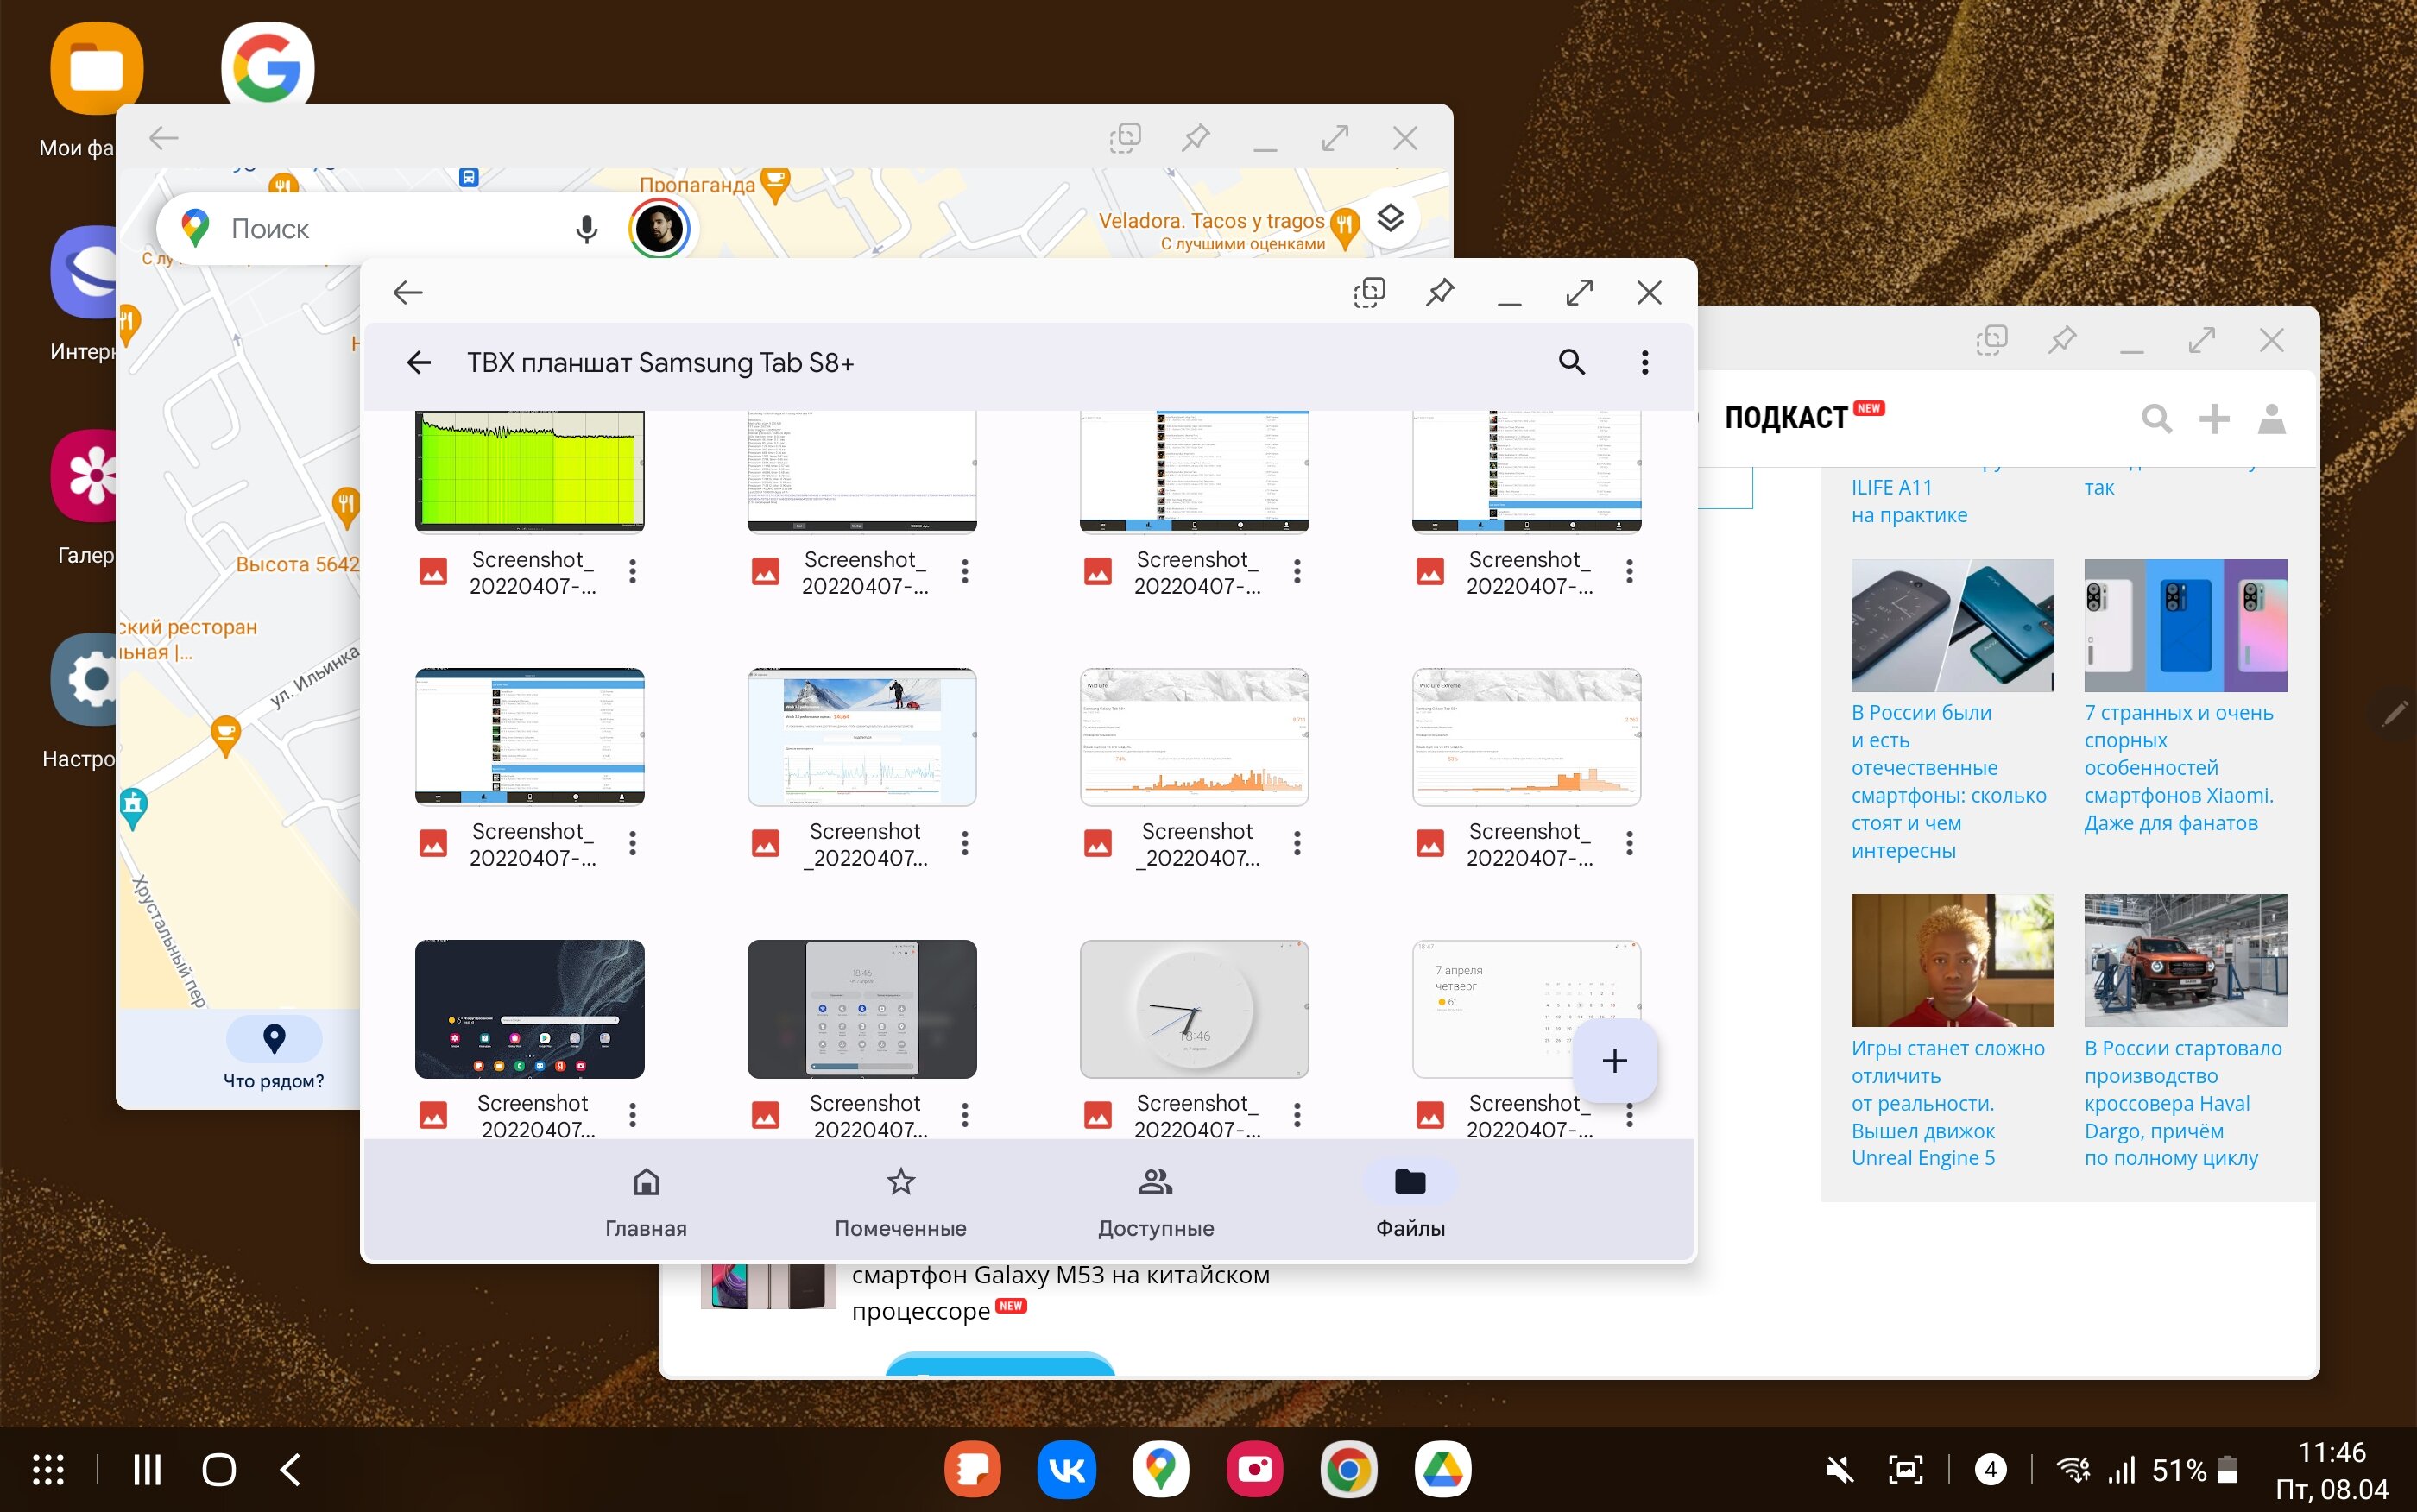Open VK from the taskbar
This screenshot has height=1512, width=2417.
pos(1066,1469)
